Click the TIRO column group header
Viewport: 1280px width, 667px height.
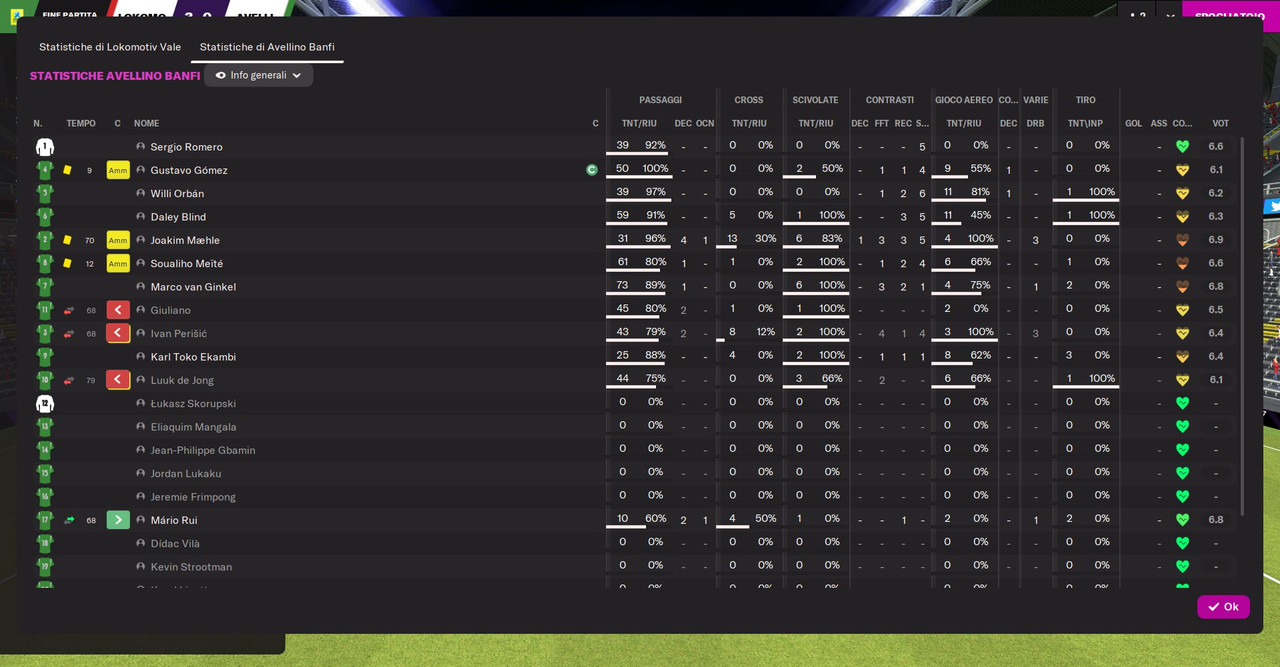(x=1085, y=100)
